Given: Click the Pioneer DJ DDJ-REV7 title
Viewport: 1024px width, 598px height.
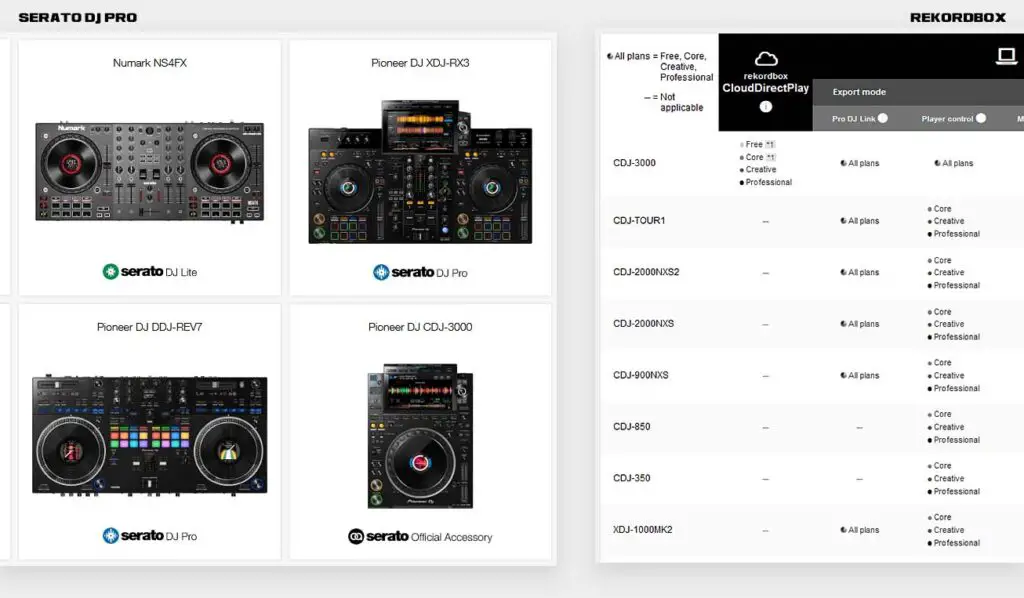Looking at the screenshot, I should 150,327.
